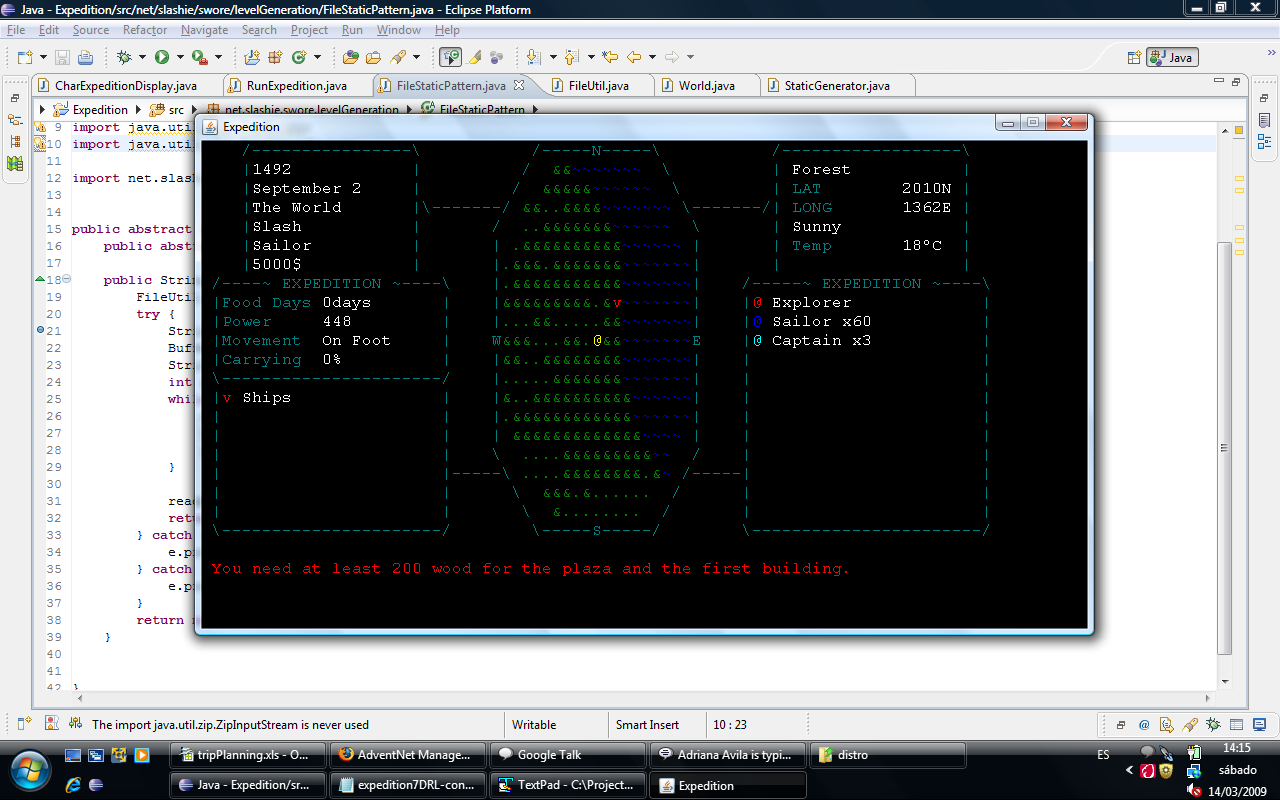Select the Java perspective button
The width and height of the screenshot is (1280, 800).
point(1172,57)
